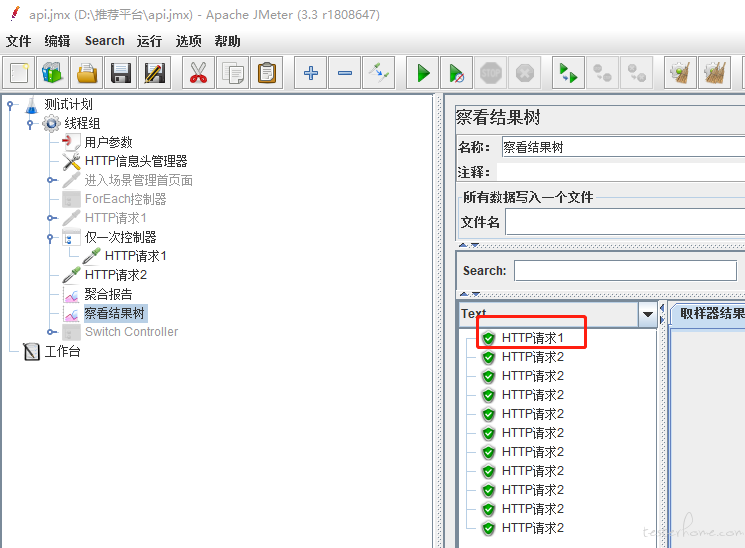
Task: Click the Shutdown grey X icon
Action: pyautogui.click(x=525, y=73)
